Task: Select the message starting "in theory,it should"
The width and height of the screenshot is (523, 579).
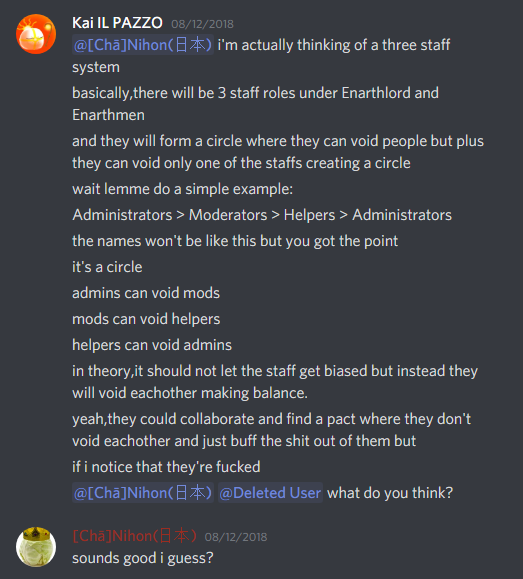Action: point(275,382)
